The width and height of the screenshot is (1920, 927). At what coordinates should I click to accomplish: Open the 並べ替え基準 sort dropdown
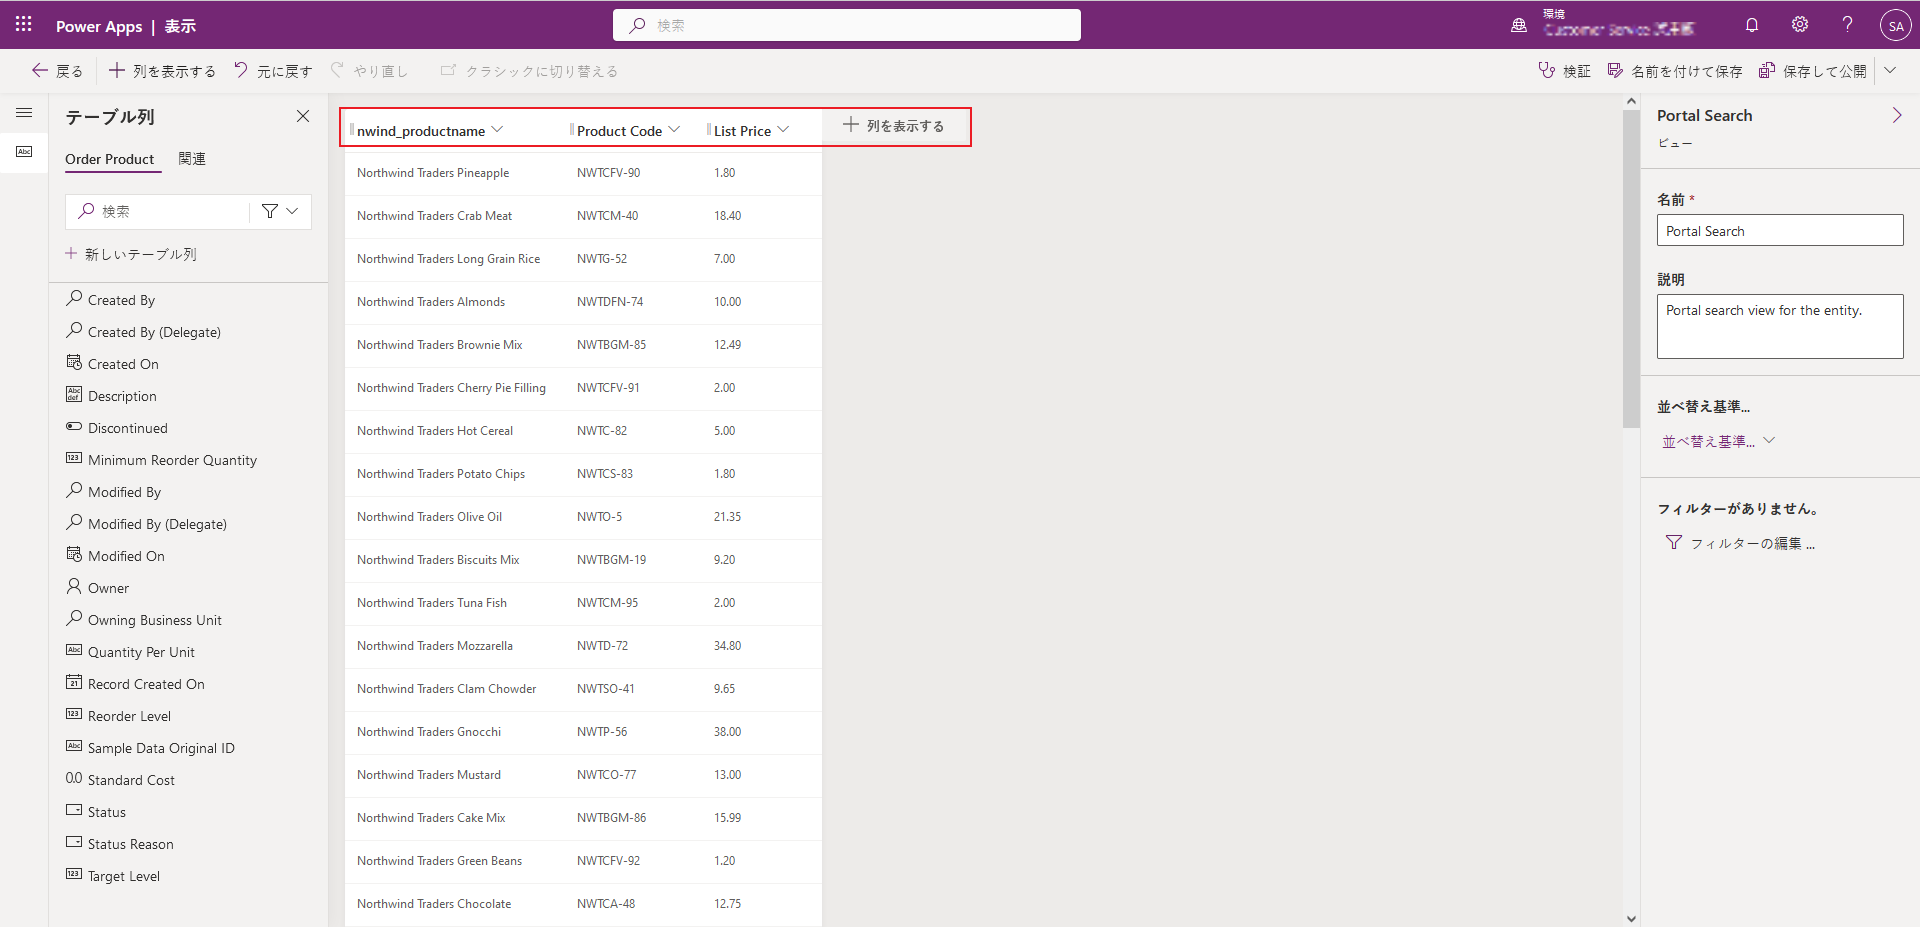coord(1718,441)
